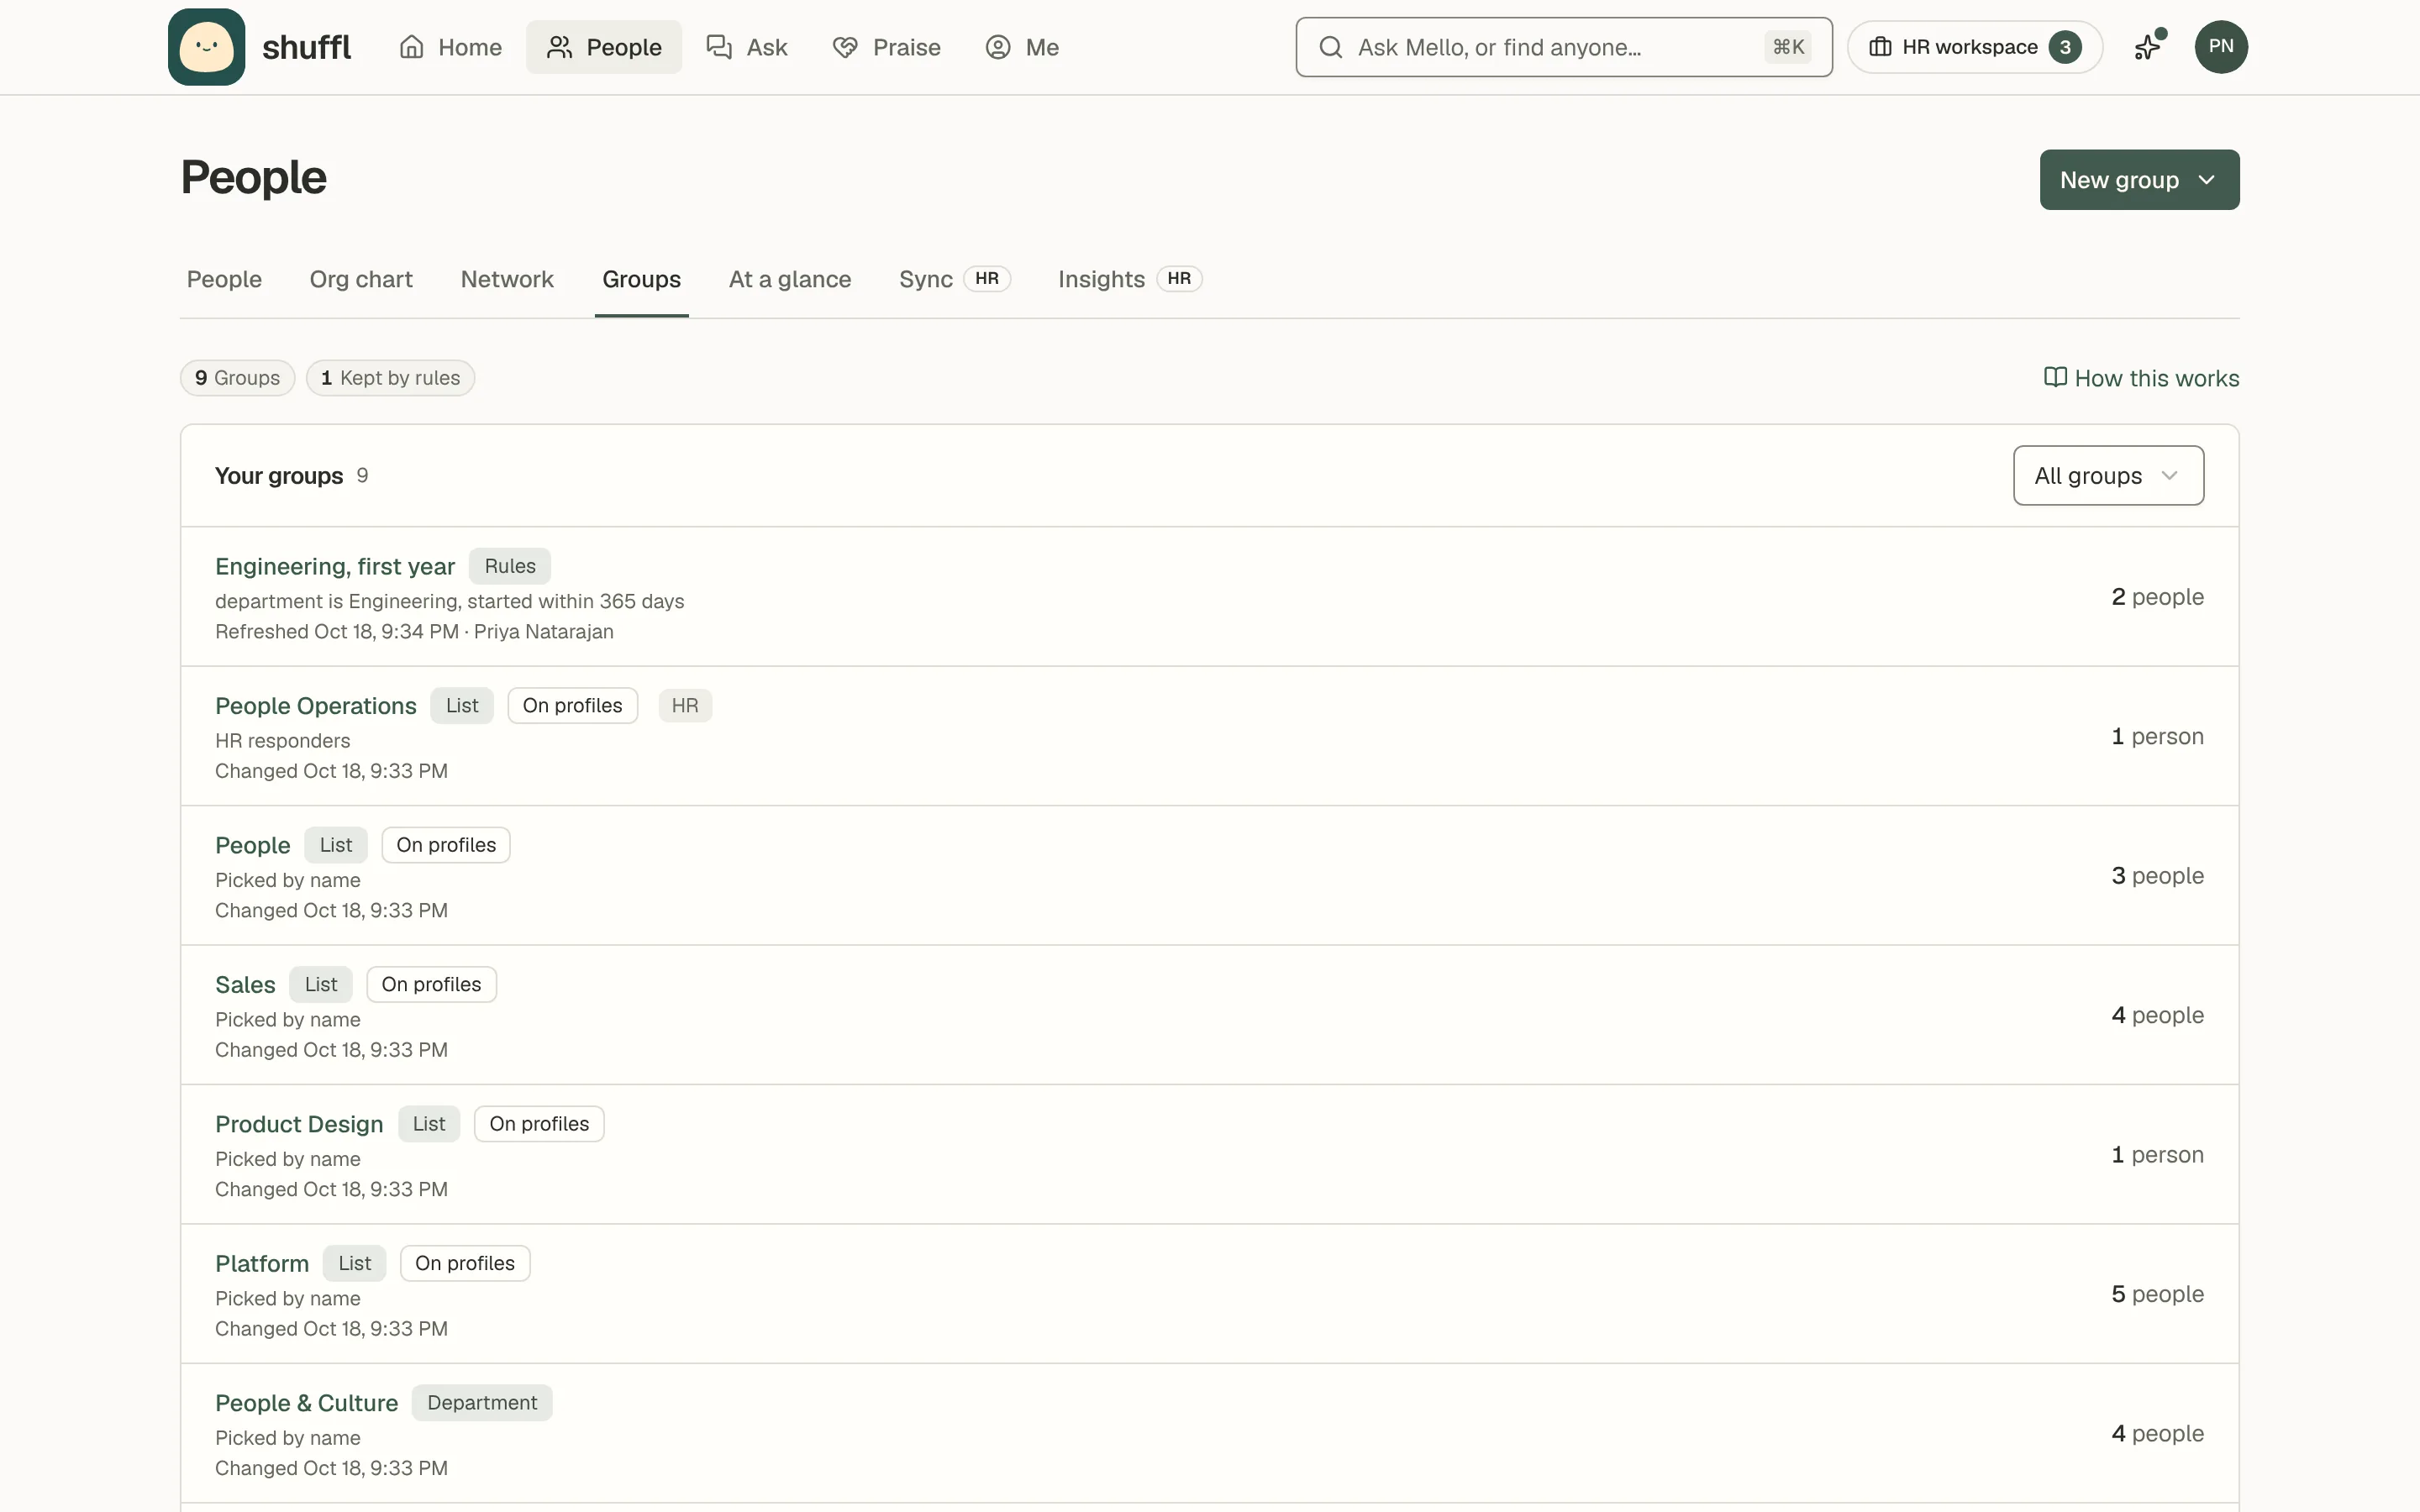Open the Product Design group
Screen dimensions: 2420x1512
(299, 1124)
